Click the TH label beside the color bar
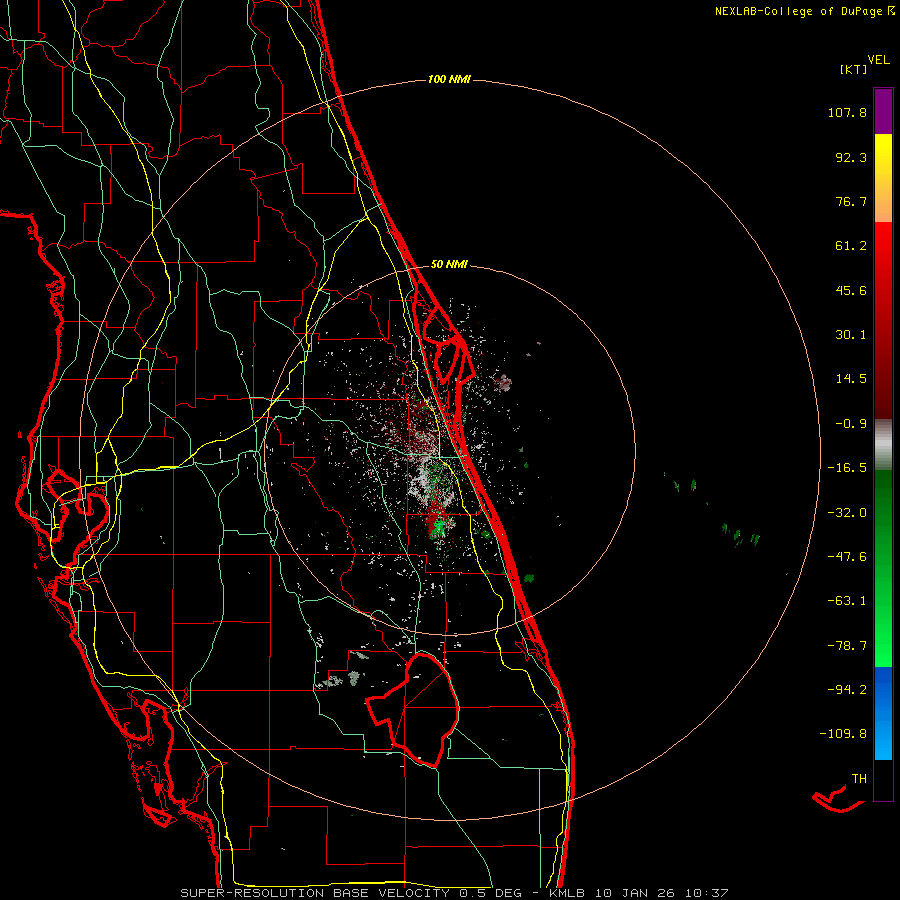This screenshot has width=900, height=900. [859, 779]
